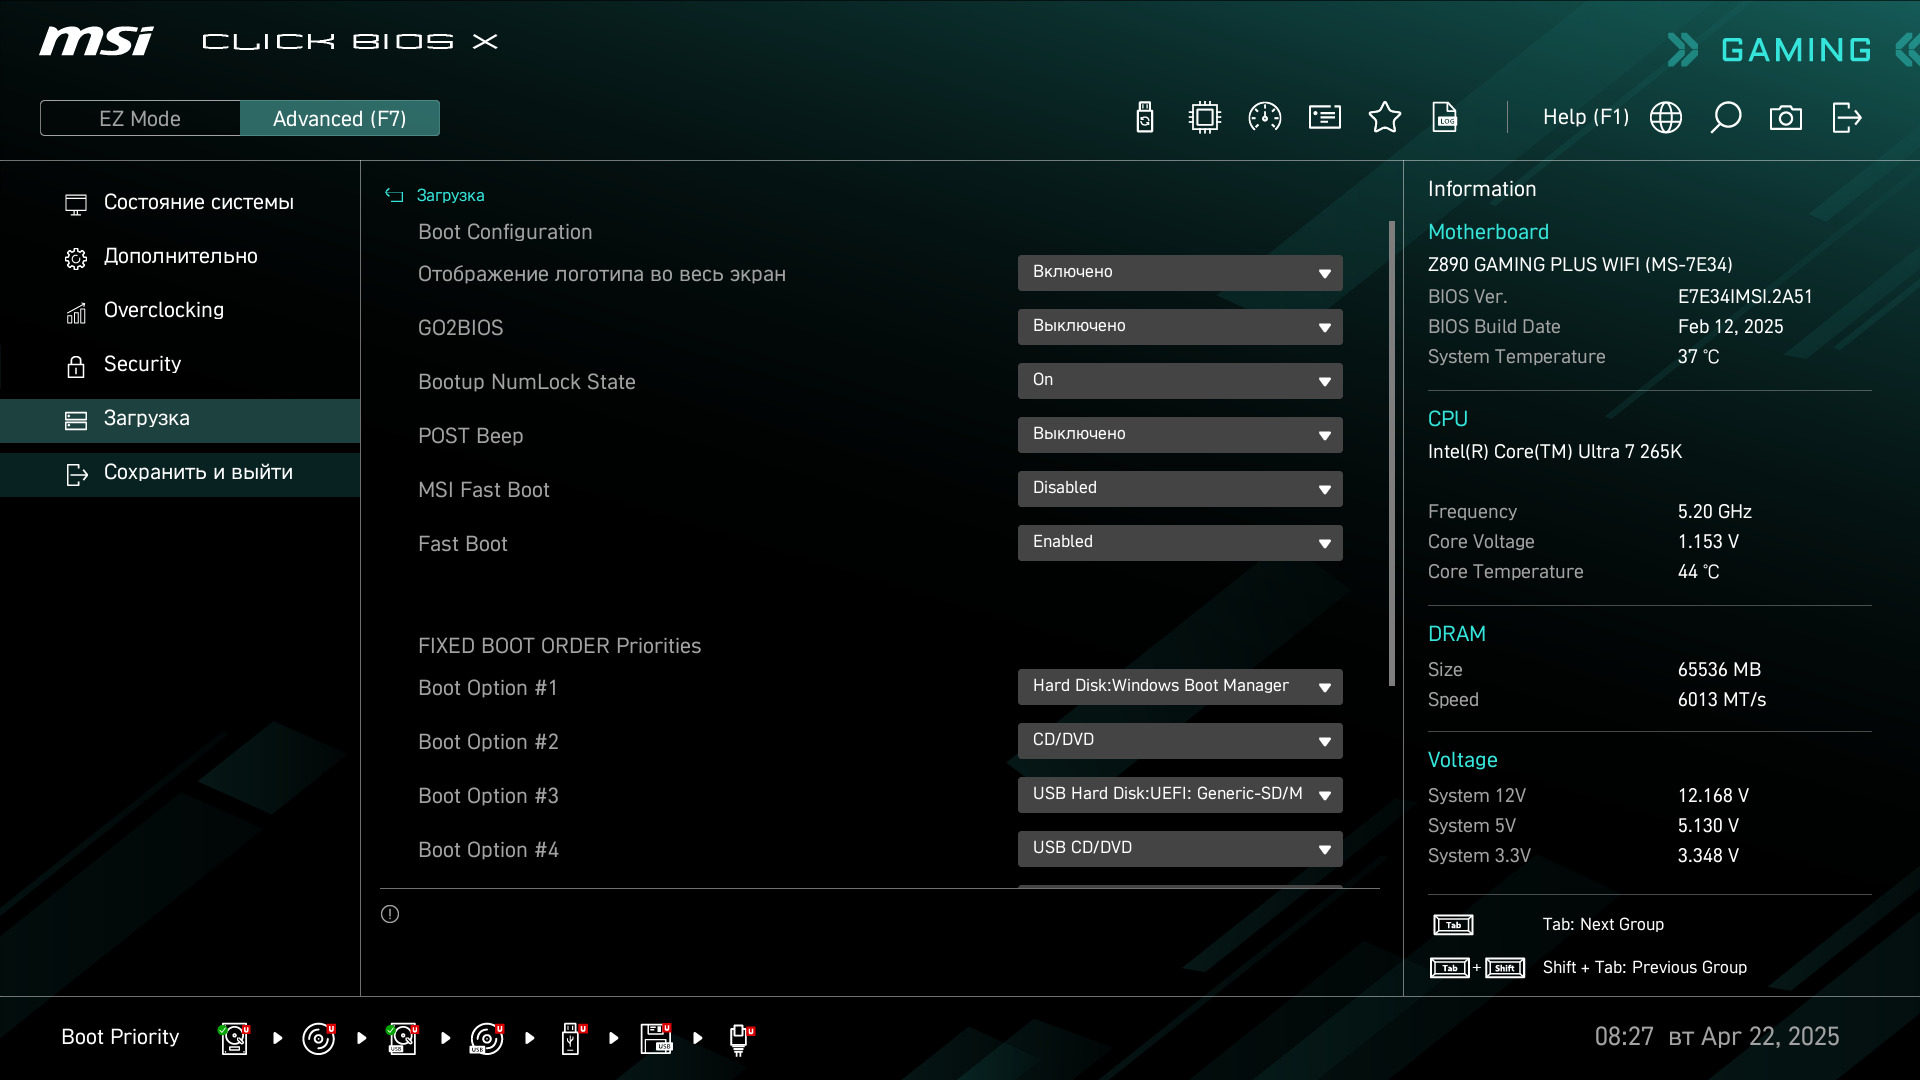Open the M-Flash USB update icon
This screenshot has height=1080, width=1920.
coord(1145,118)
